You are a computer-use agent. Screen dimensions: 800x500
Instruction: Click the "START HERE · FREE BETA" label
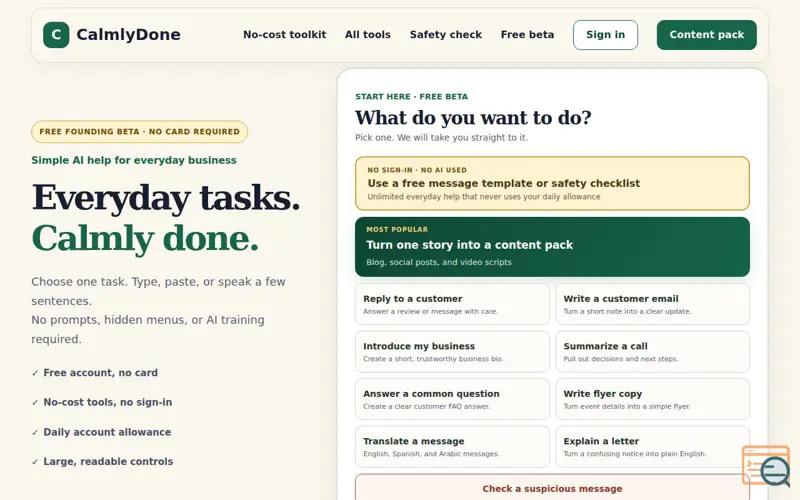411,96
